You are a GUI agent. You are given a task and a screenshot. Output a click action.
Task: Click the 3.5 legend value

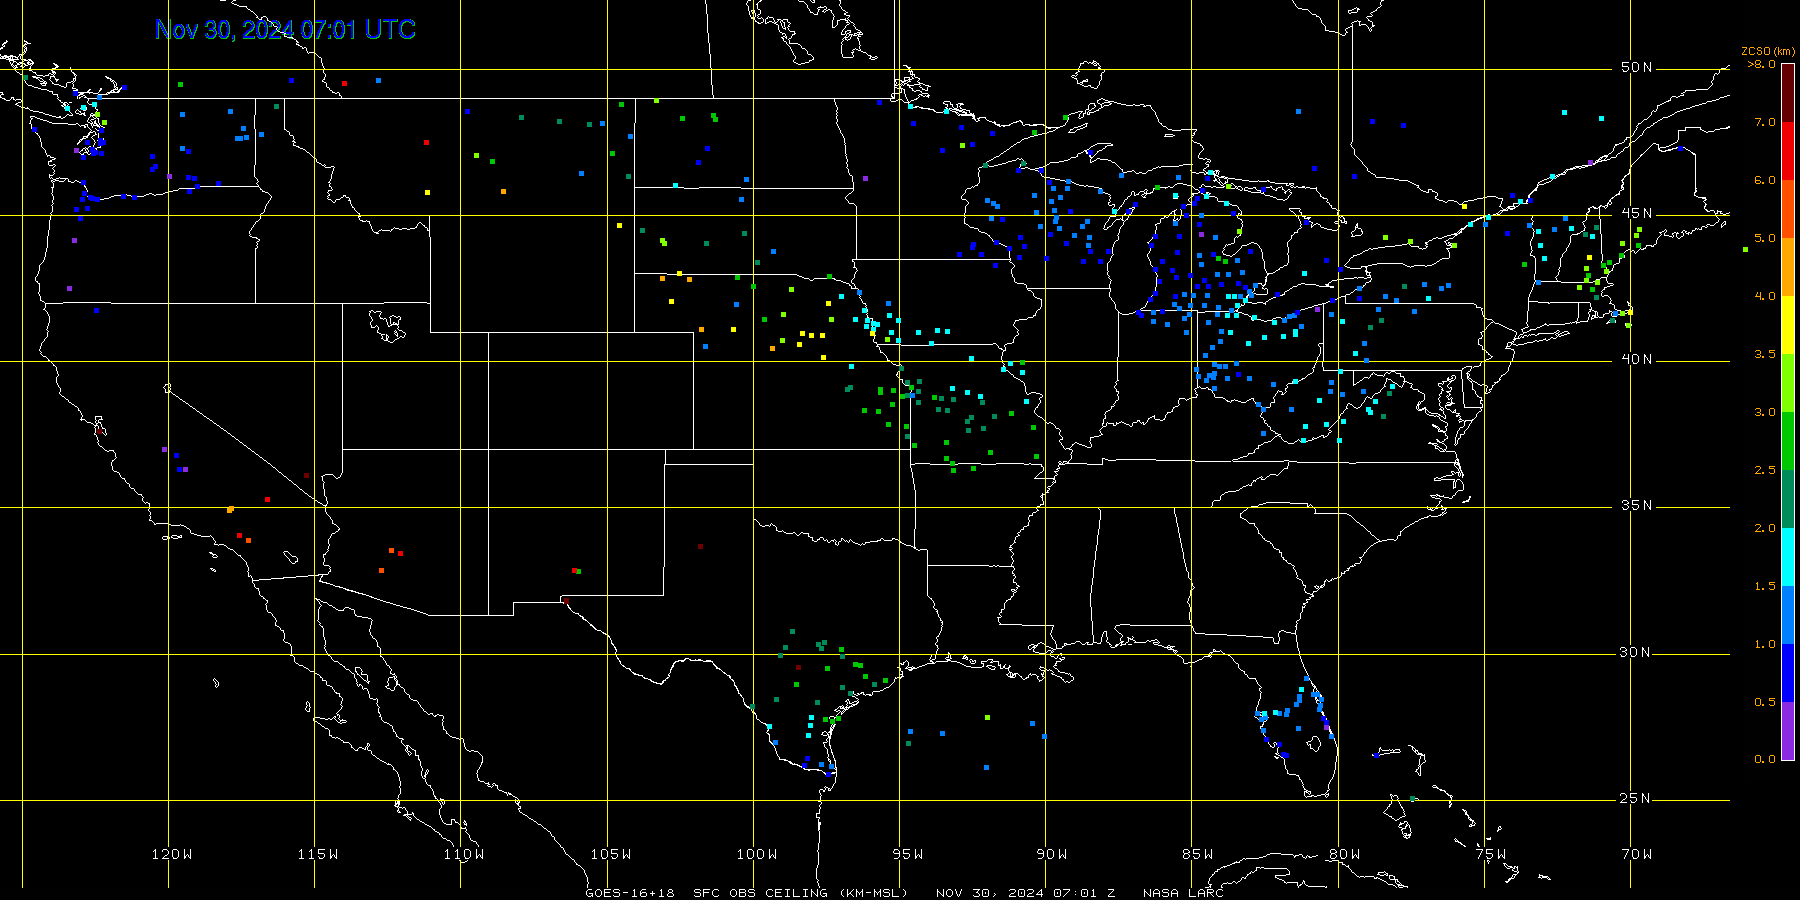[x=1765, y=354]
